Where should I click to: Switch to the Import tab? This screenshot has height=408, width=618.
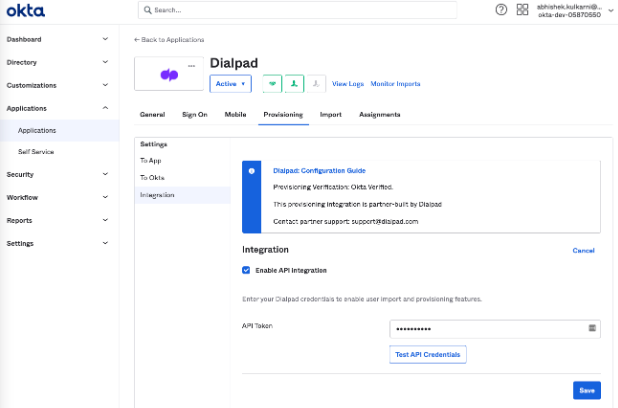[x=331, y=115]
